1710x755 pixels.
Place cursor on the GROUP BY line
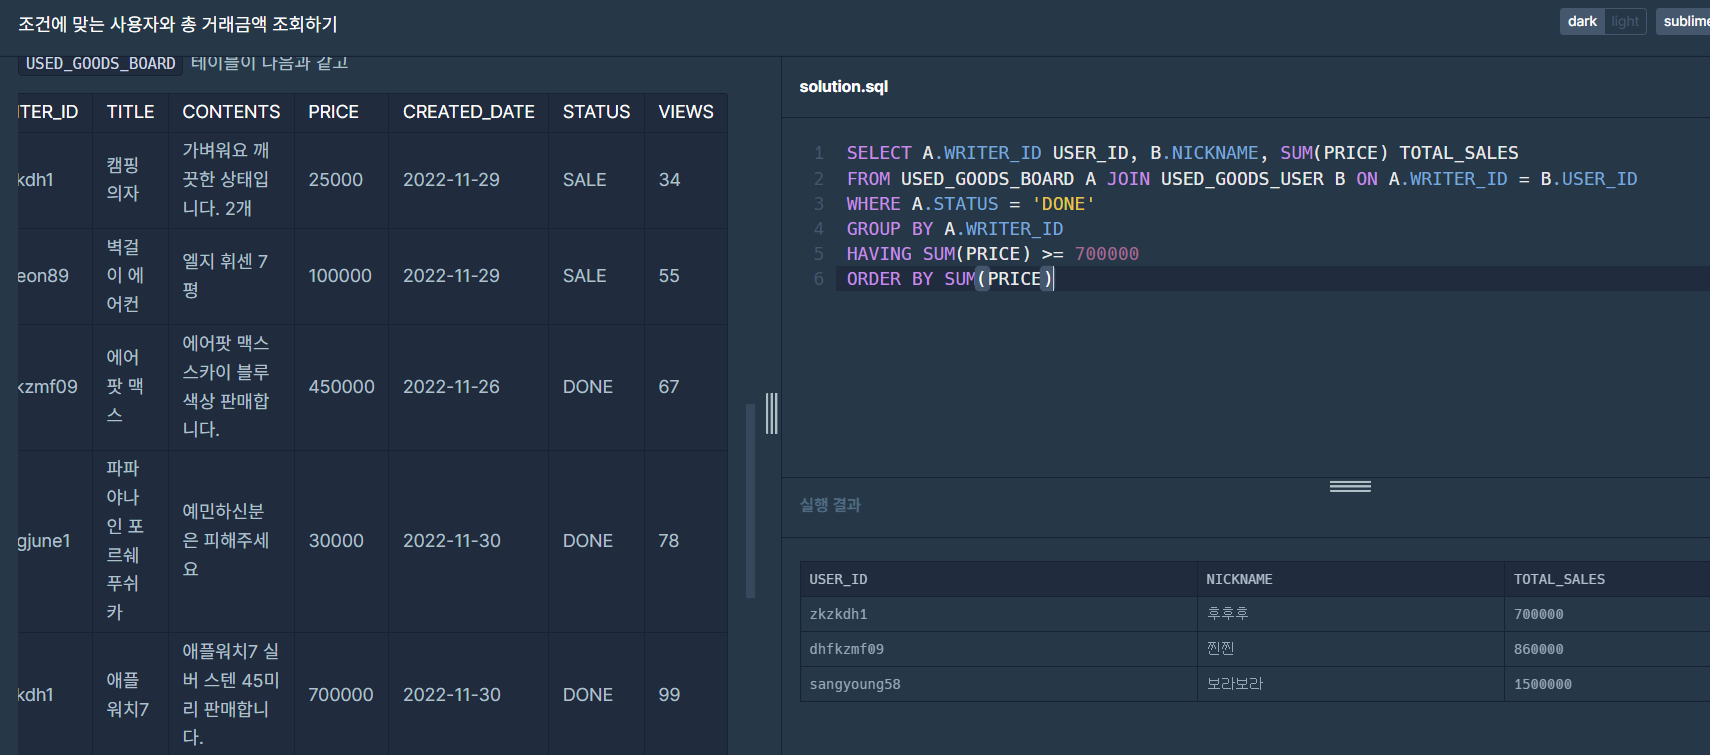pos(955,229)
